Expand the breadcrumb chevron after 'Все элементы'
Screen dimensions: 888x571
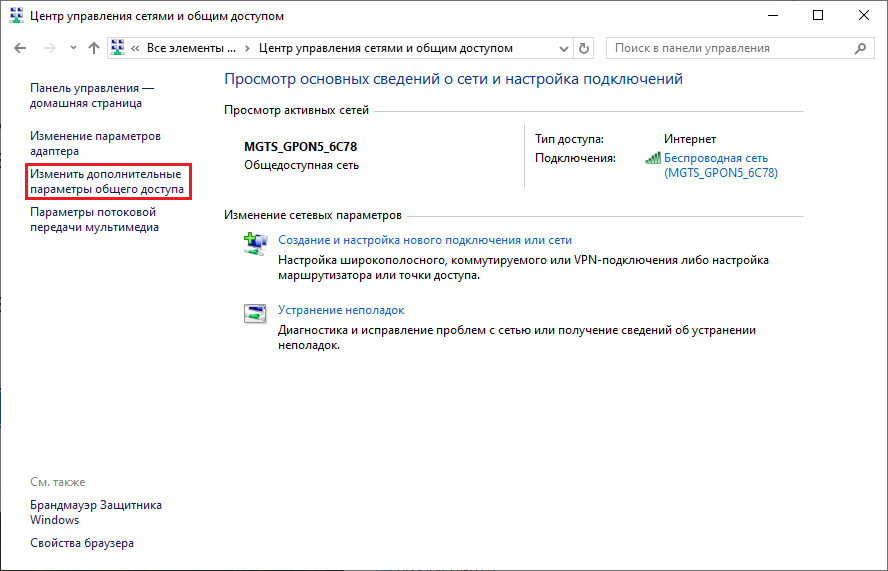point(248,48)
